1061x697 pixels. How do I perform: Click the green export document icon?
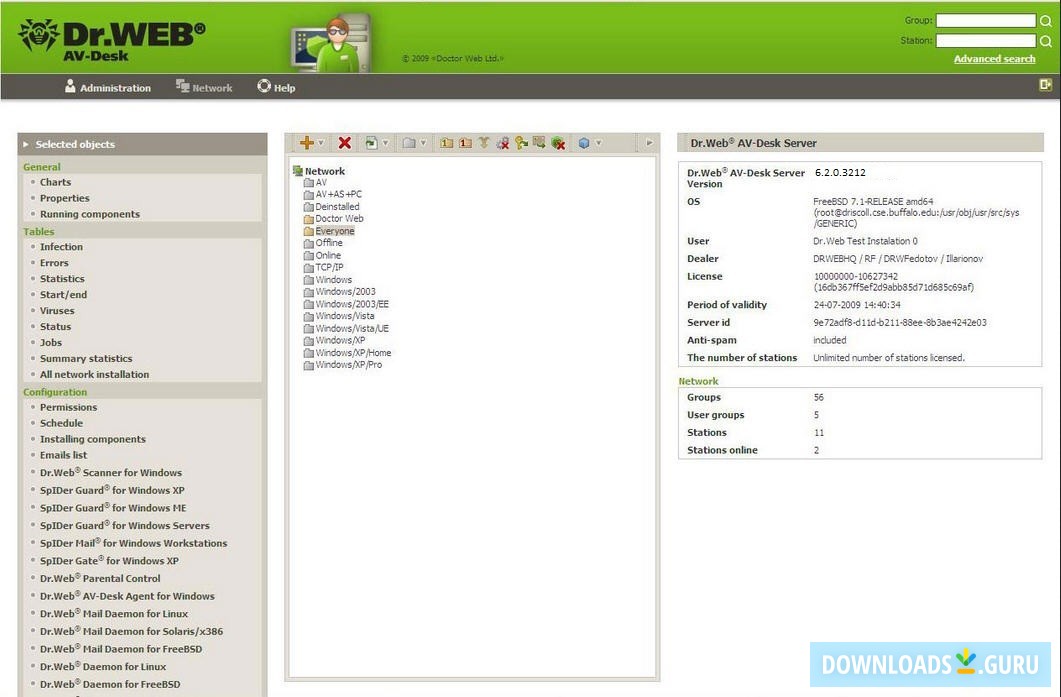[x=371, y=143]
